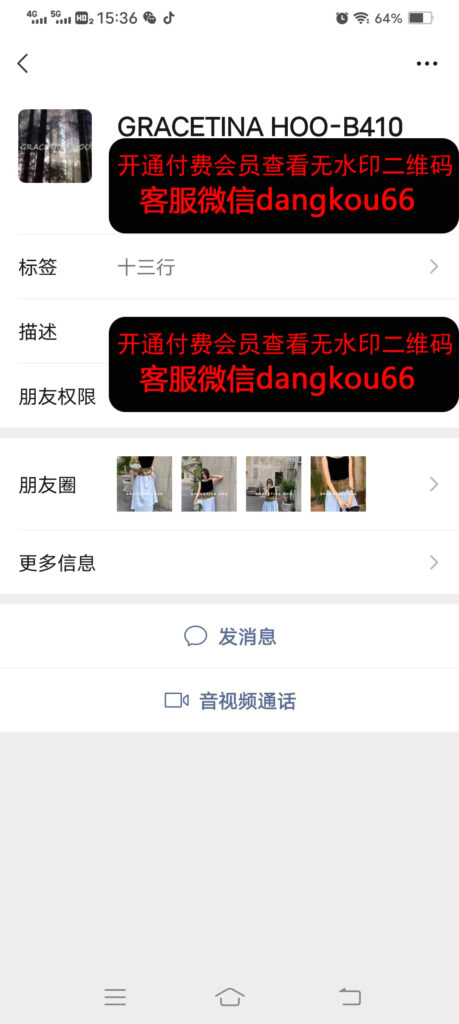The image size is (459, 1024).
Task: Open first Moments thumbnail photo
Action: point(144,484)
